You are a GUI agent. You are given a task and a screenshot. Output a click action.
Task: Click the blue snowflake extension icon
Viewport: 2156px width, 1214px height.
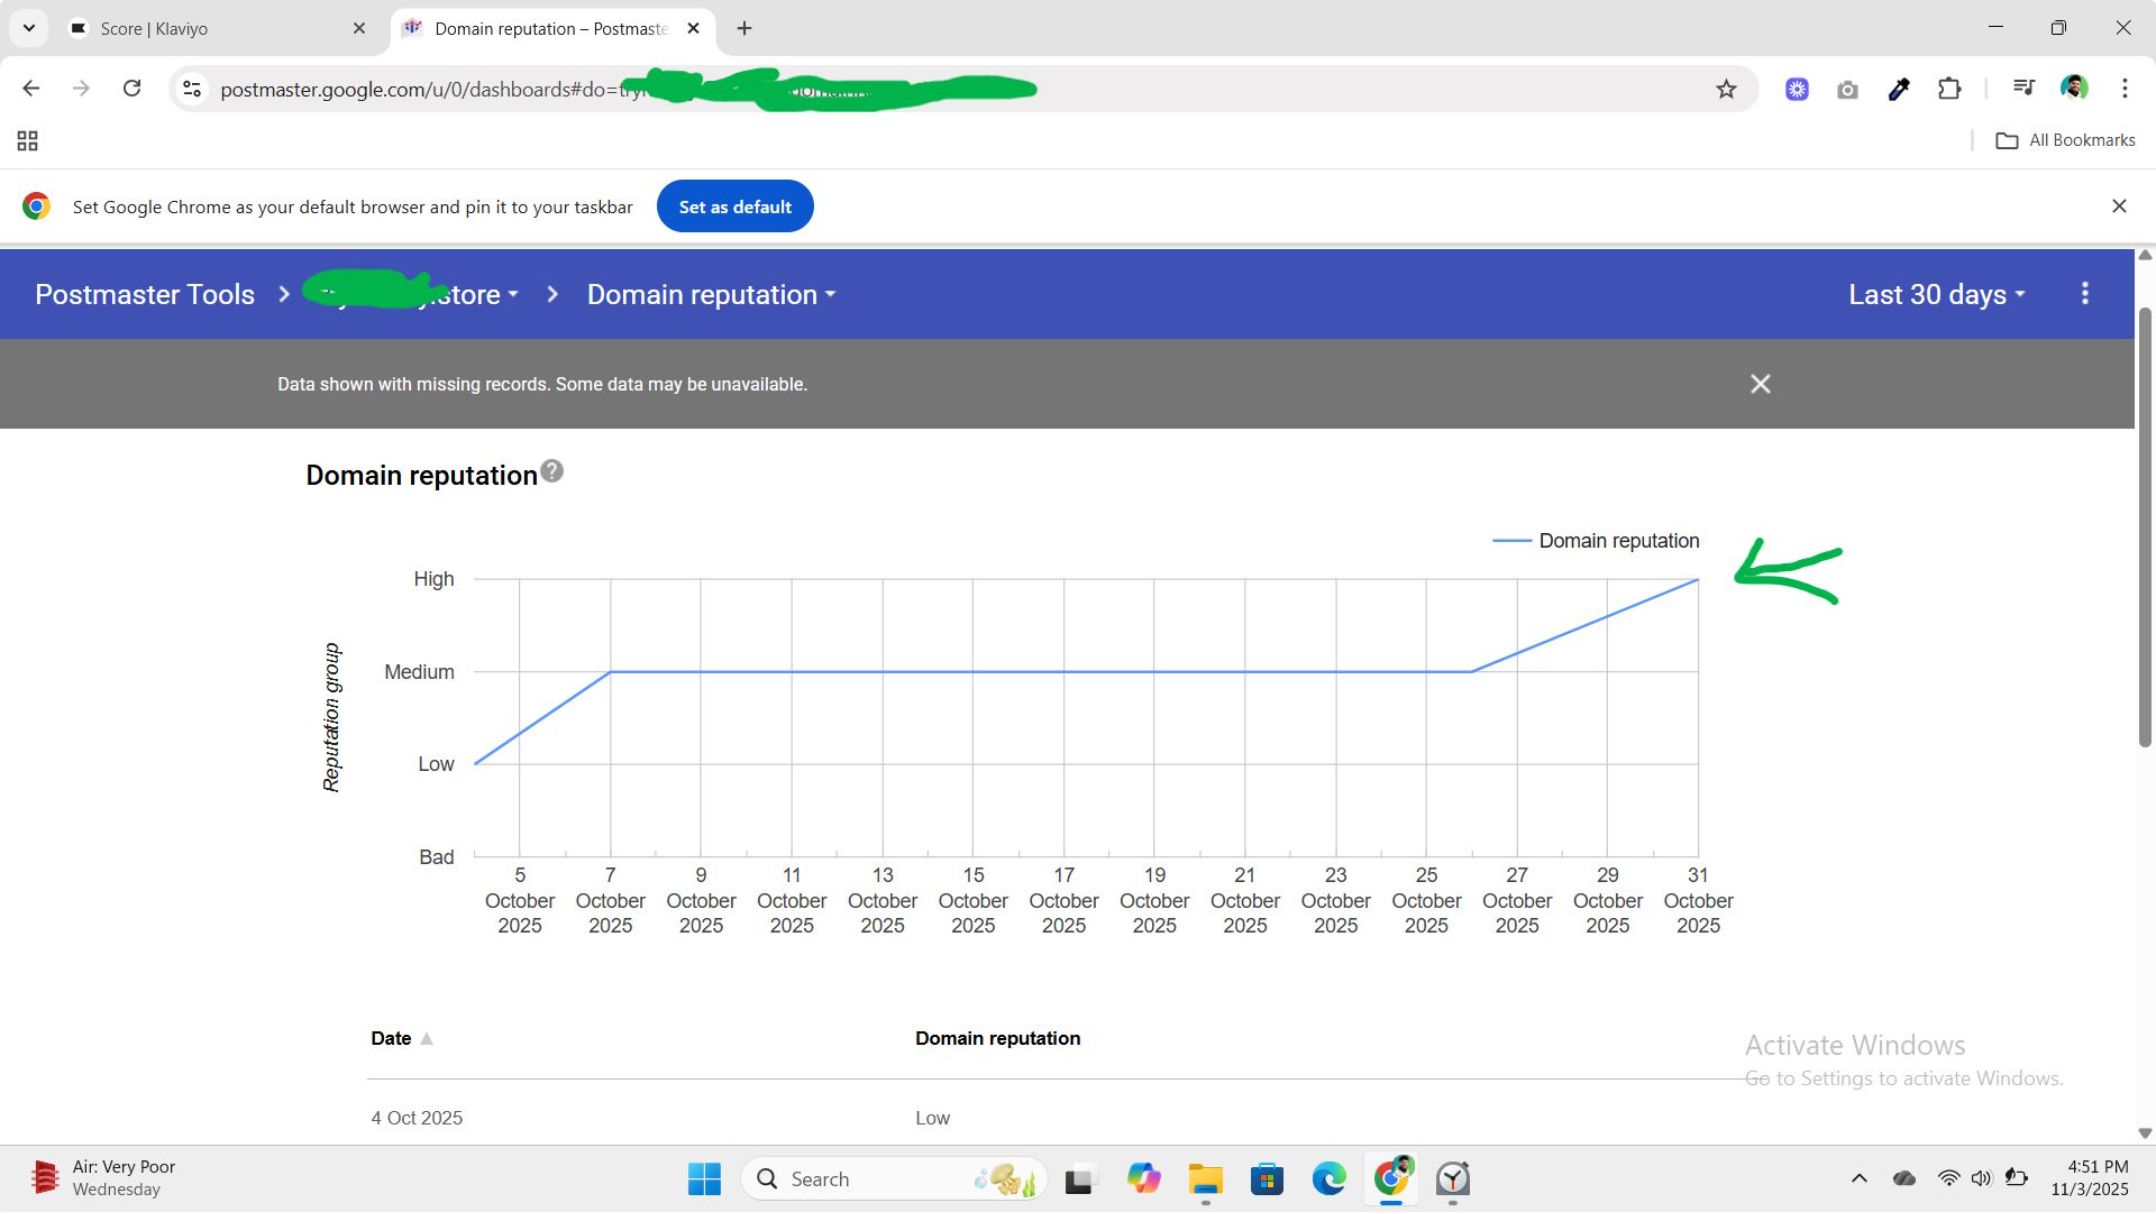click(1797, 89)
